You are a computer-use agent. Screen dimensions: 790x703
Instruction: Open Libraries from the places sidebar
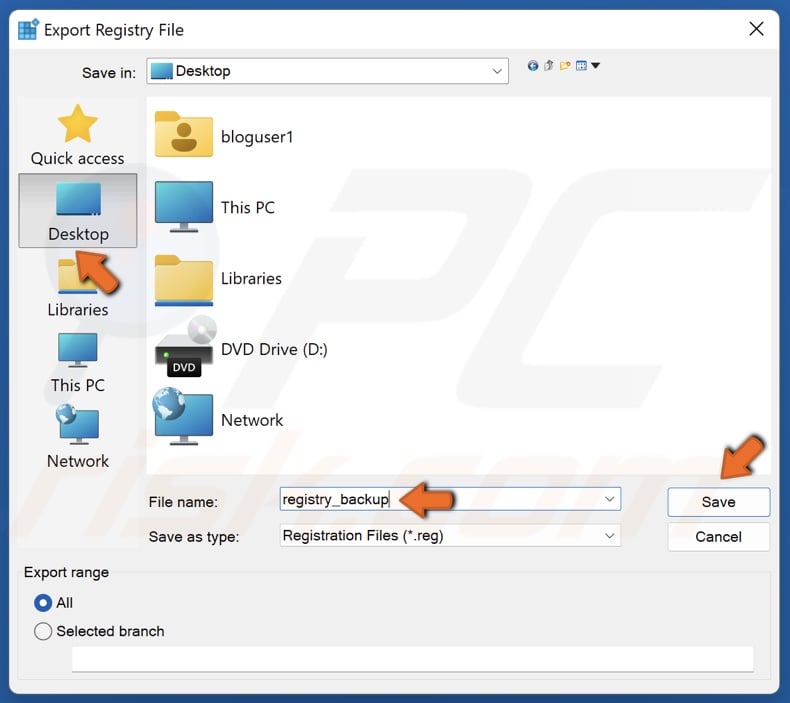point(78,288)
